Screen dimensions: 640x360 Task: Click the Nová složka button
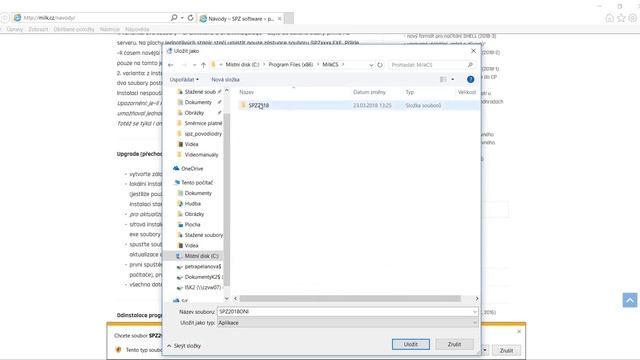tap(225, 80)
